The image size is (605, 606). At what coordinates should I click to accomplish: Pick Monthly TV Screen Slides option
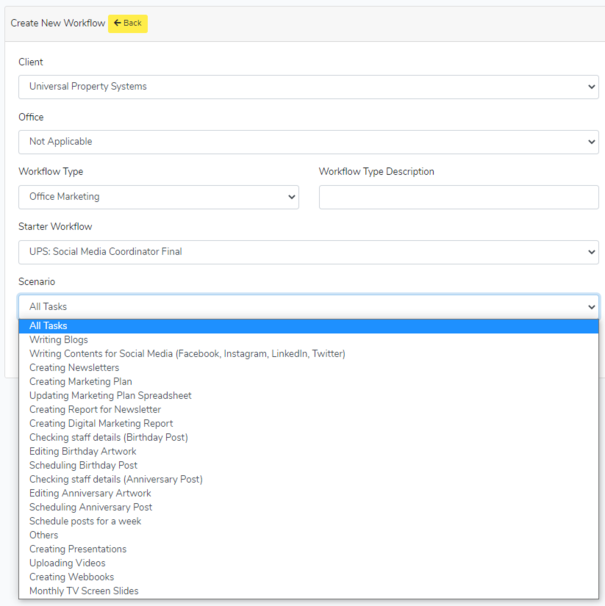(x=84, y=591)
